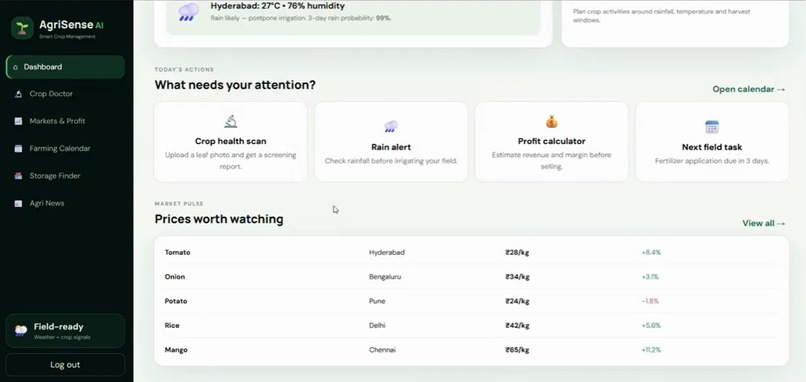This screenshot has width=806, height=382.
Task: Click the Field-ready status card
Action: tap(65, 332)
